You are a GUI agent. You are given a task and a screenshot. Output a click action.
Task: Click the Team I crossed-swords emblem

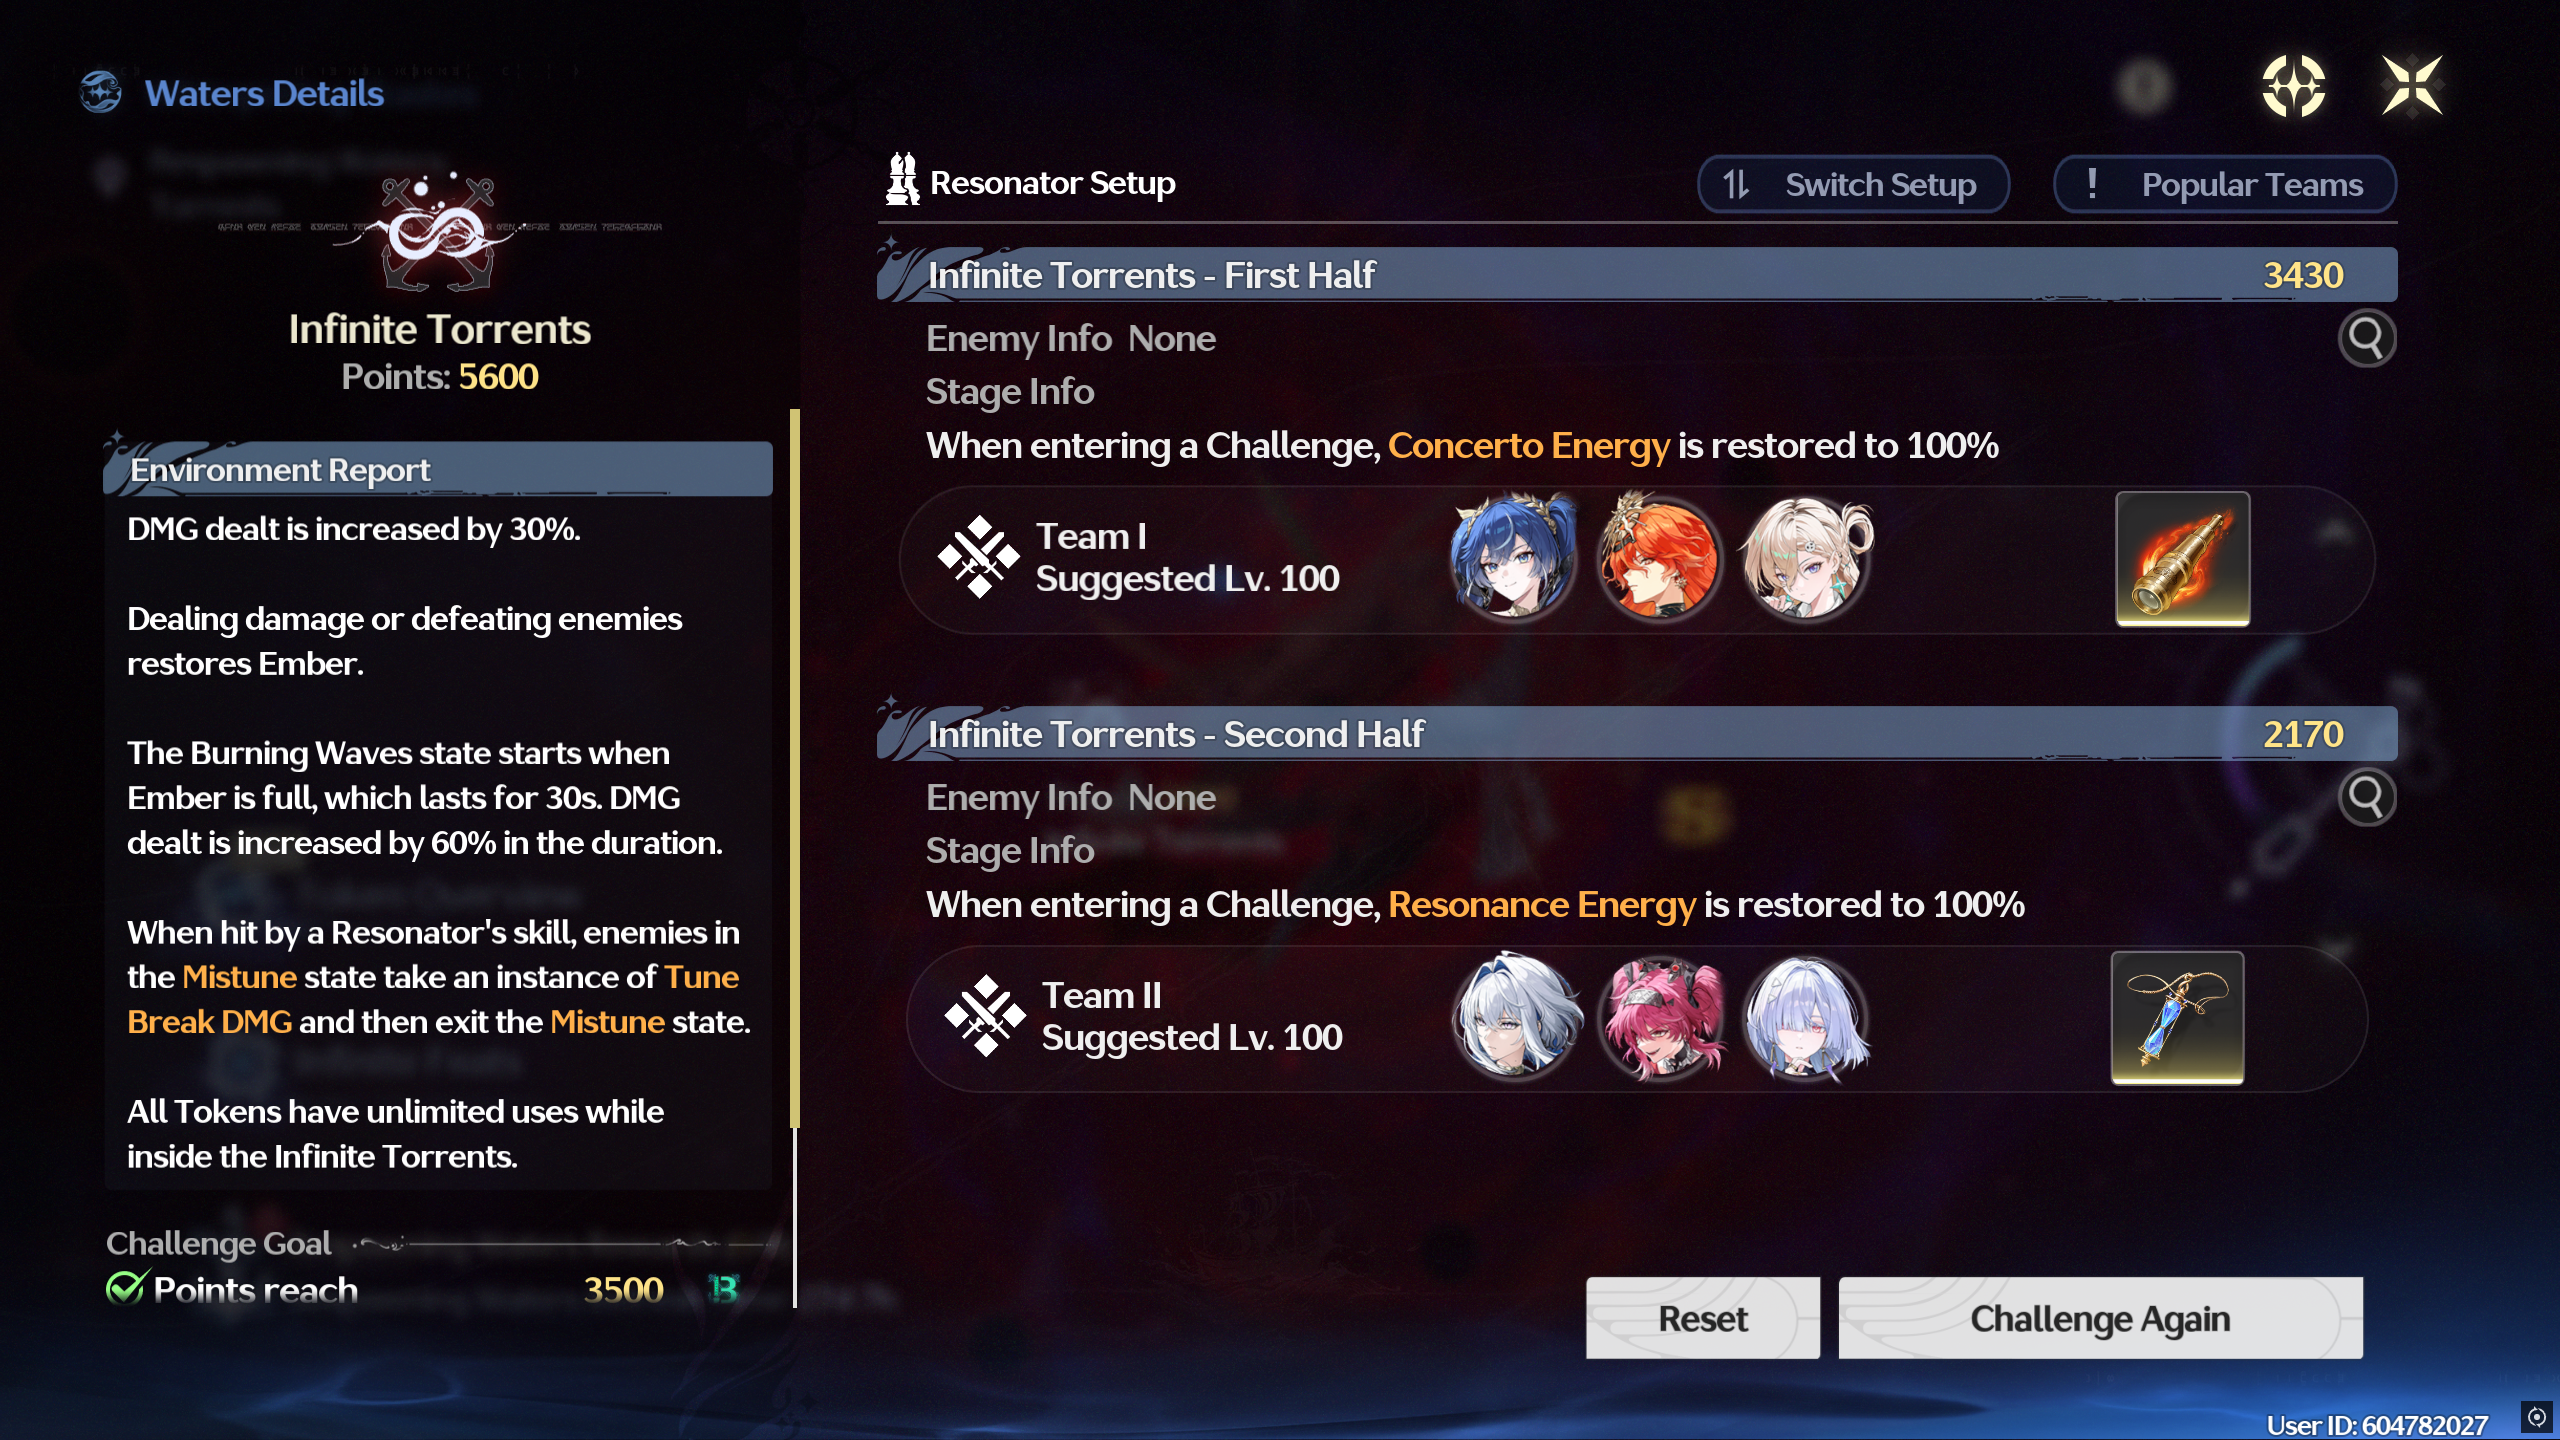pyautogui.click(x=978, y=557)
